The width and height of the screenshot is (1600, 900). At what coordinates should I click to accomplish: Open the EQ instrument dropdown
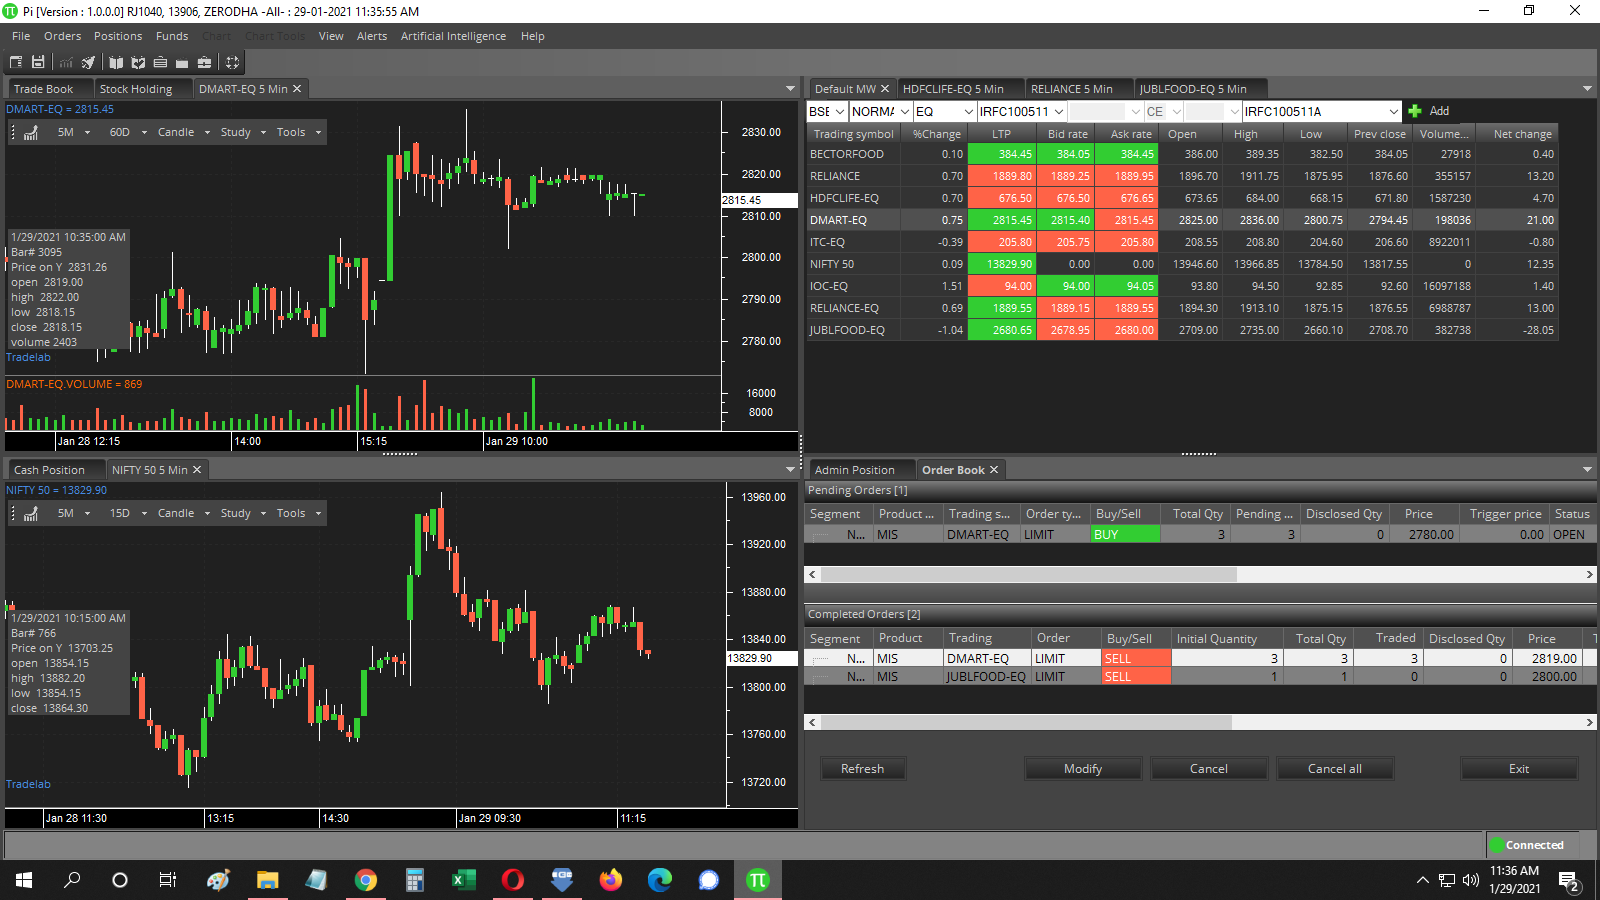[x=968, y=111]
